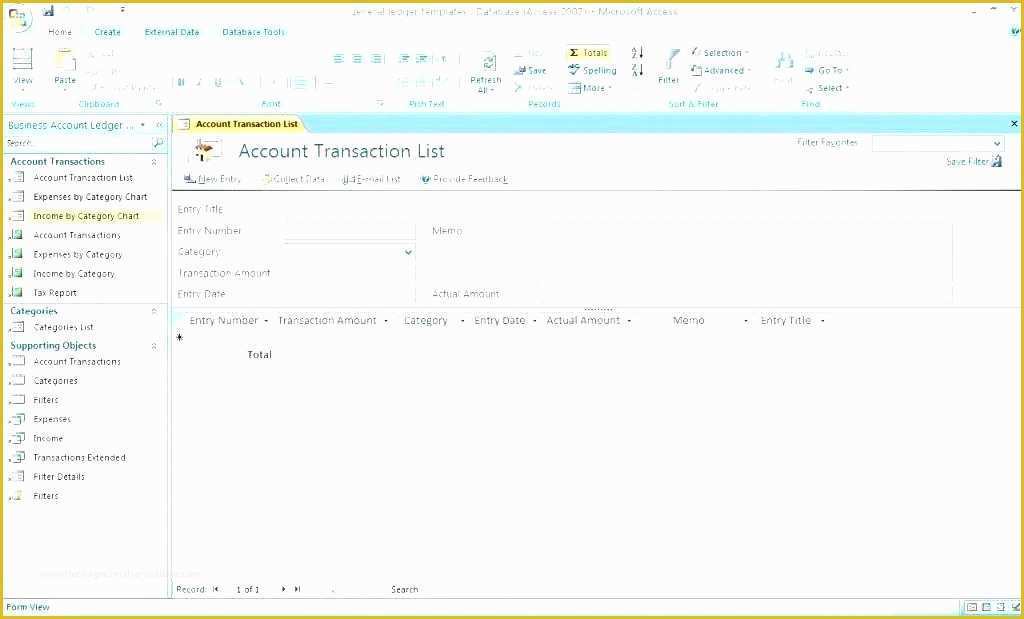1024x619 pixels.
Task: Align text right in the ribbon
Action: 377,59
